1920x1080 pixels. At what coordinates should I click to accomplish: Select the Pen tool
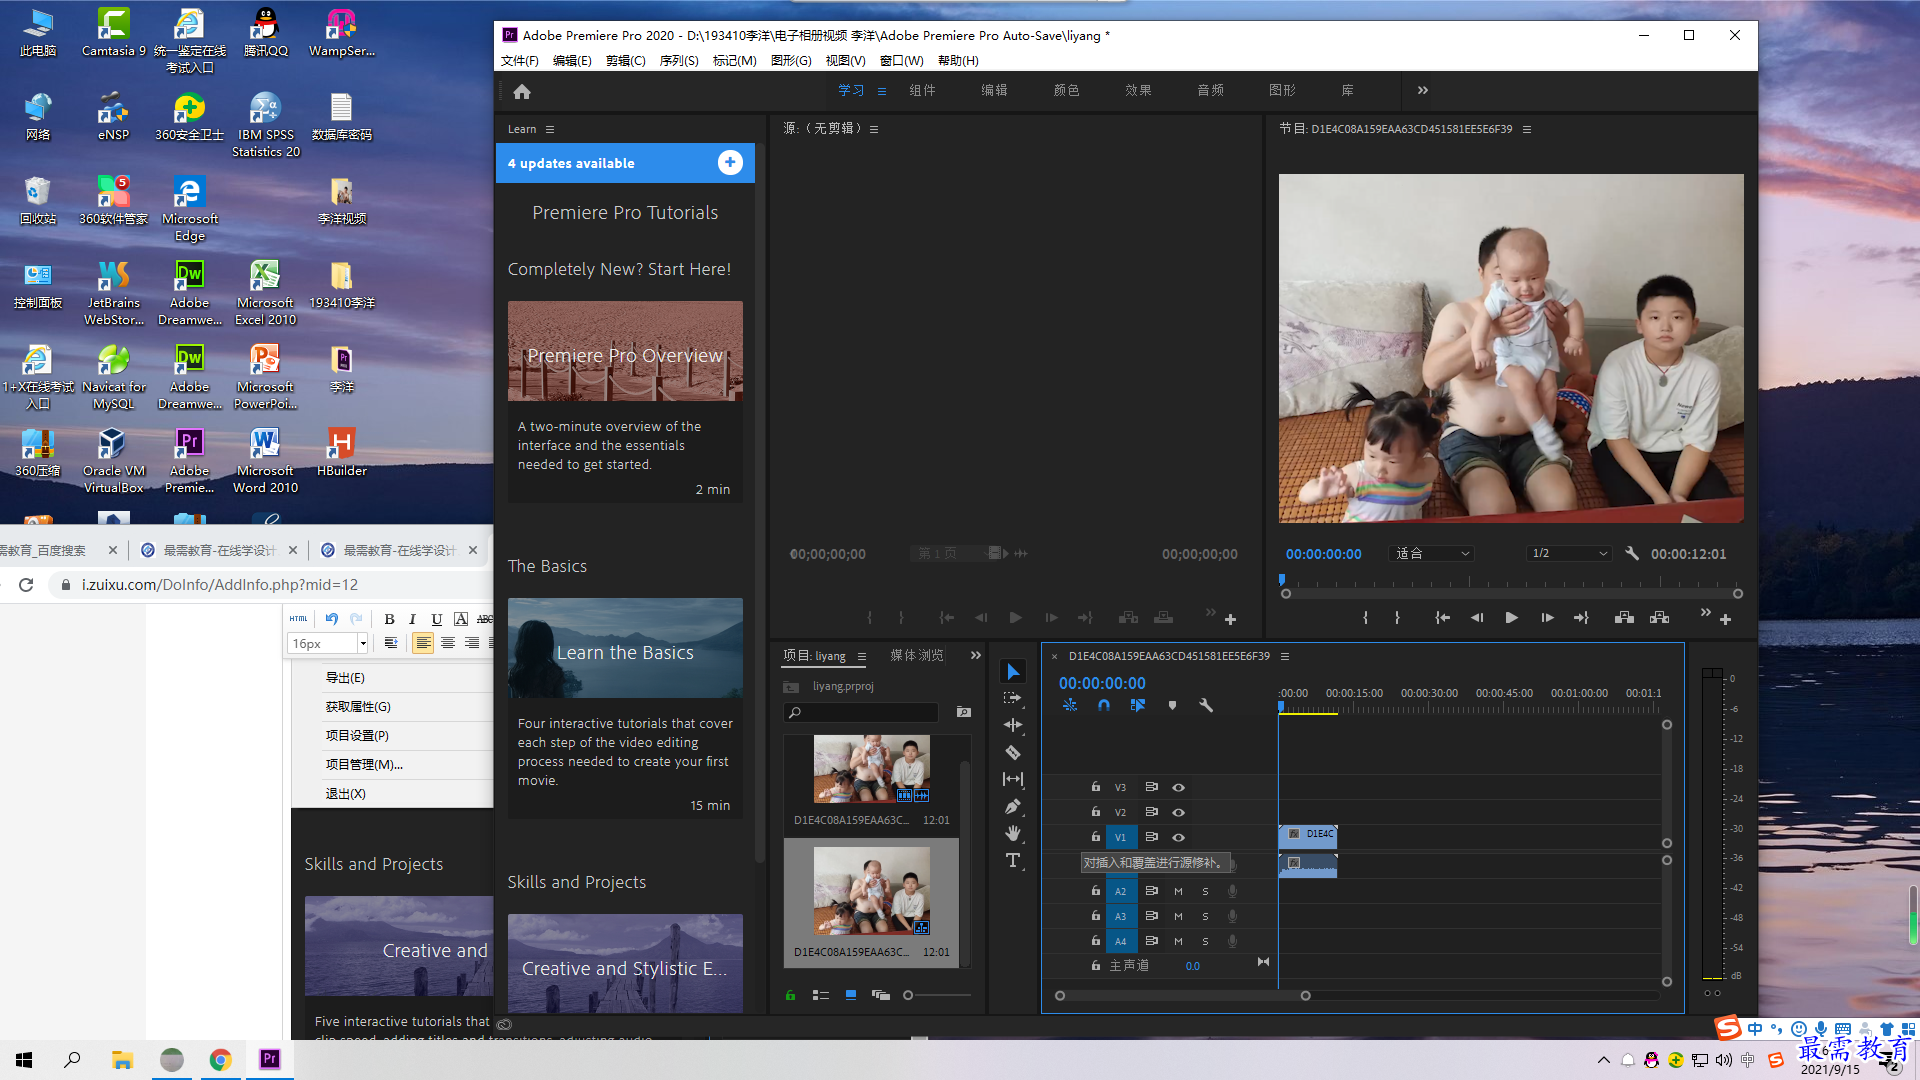coord(1013,806)
